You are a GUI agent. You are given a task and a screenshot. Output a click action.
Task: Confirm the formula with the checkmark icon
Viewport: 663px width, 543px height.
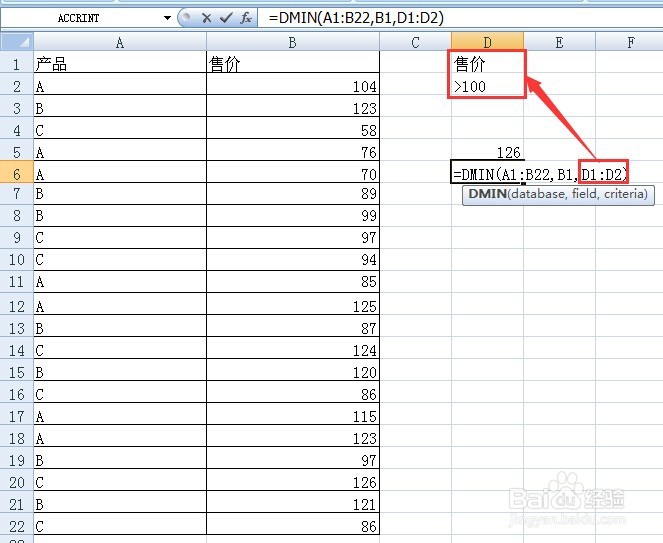pyautogui.click(x=226, y=18)
